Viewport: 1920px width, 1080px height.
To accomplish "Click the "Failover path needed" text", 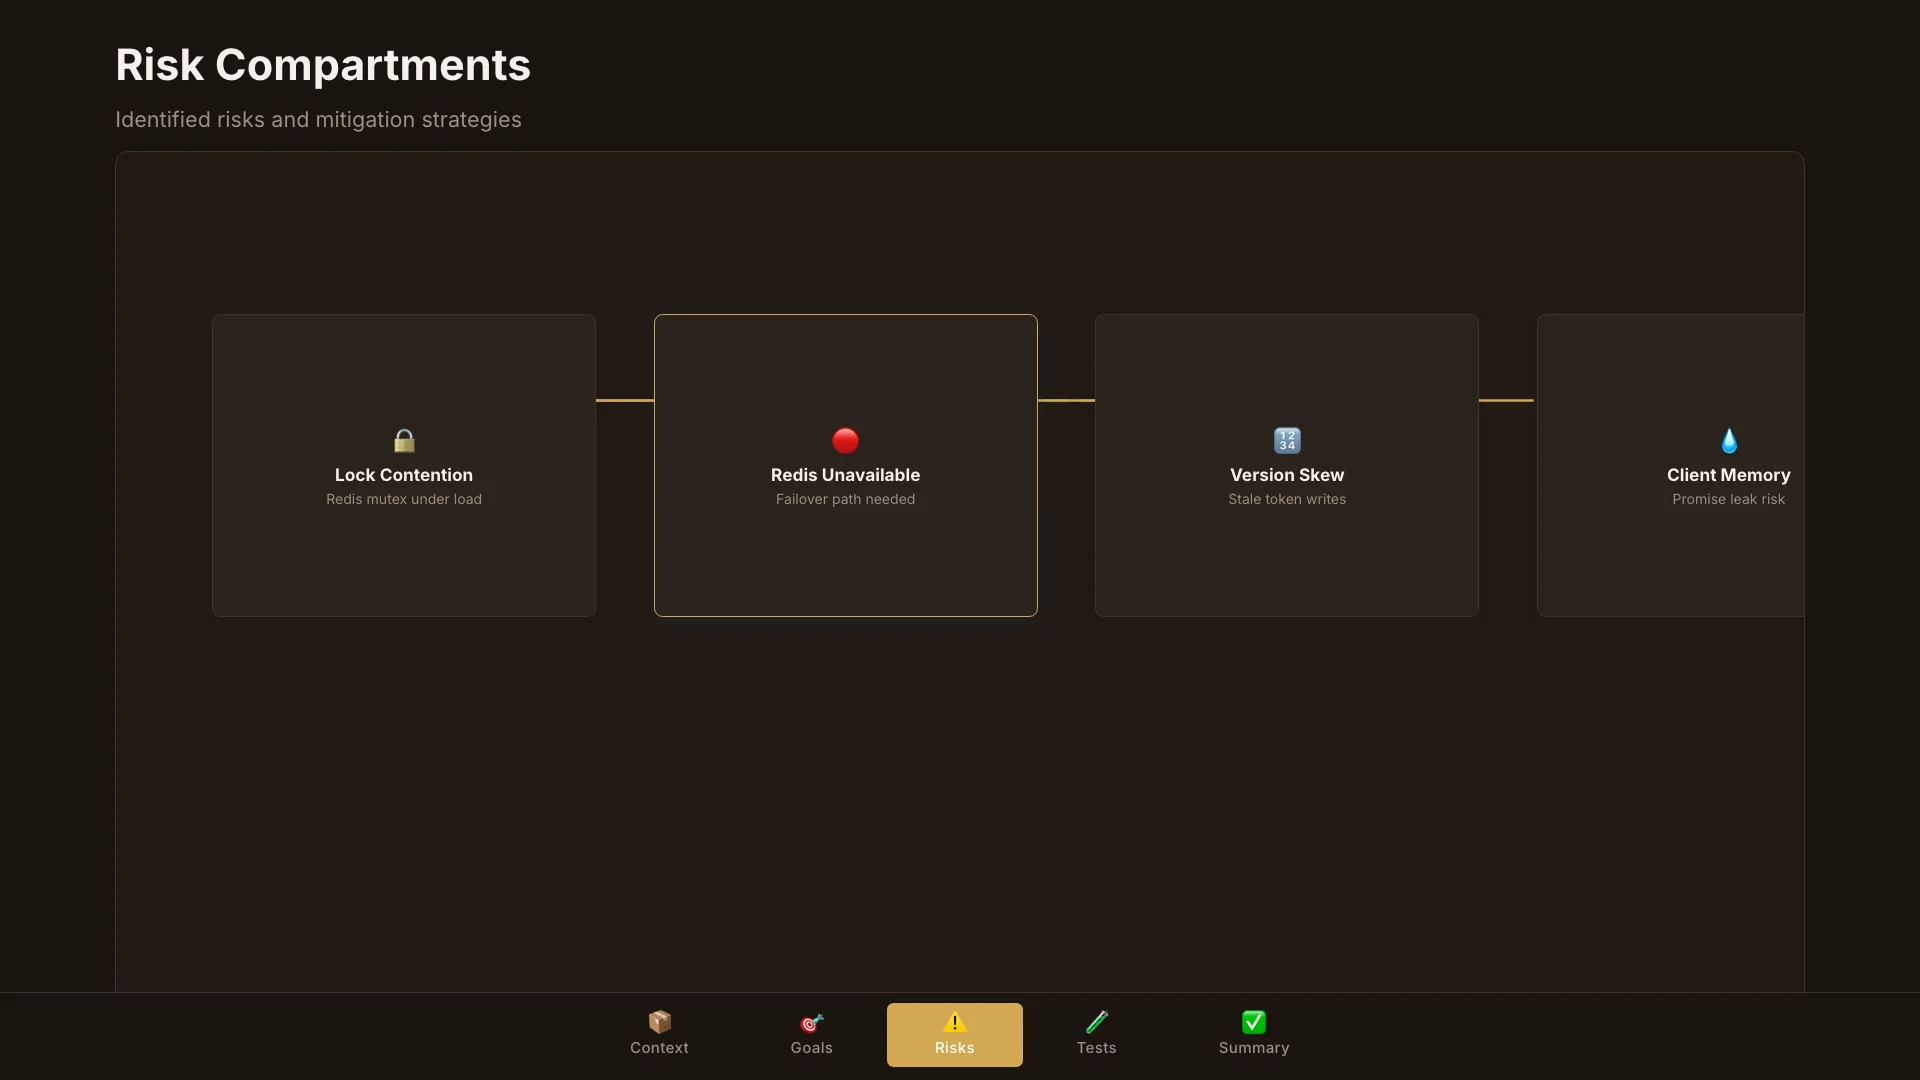I will (845, 499).
